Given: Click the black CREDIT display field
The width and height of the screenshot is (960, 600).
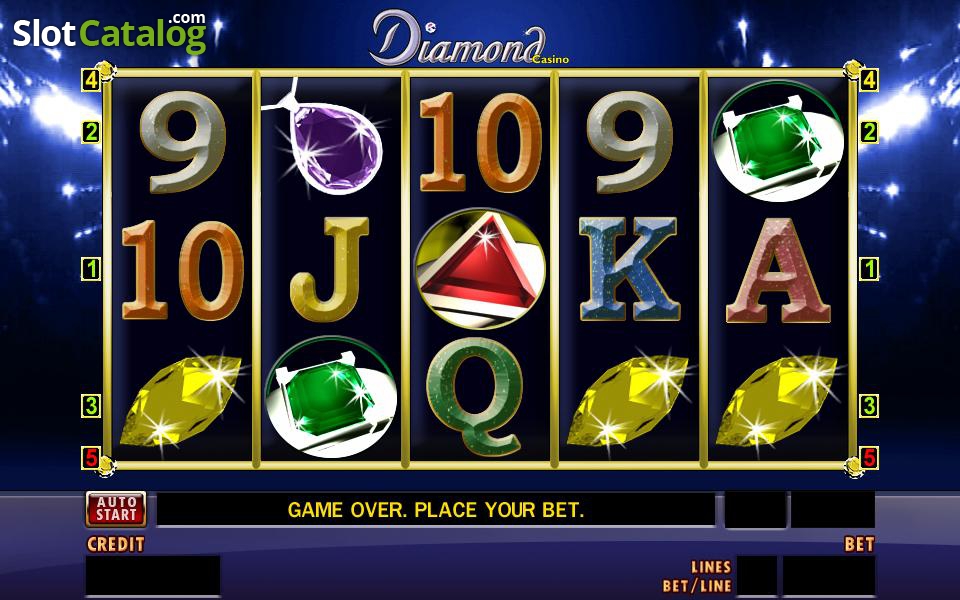Looking at the screenshot, I should [153, 575].
